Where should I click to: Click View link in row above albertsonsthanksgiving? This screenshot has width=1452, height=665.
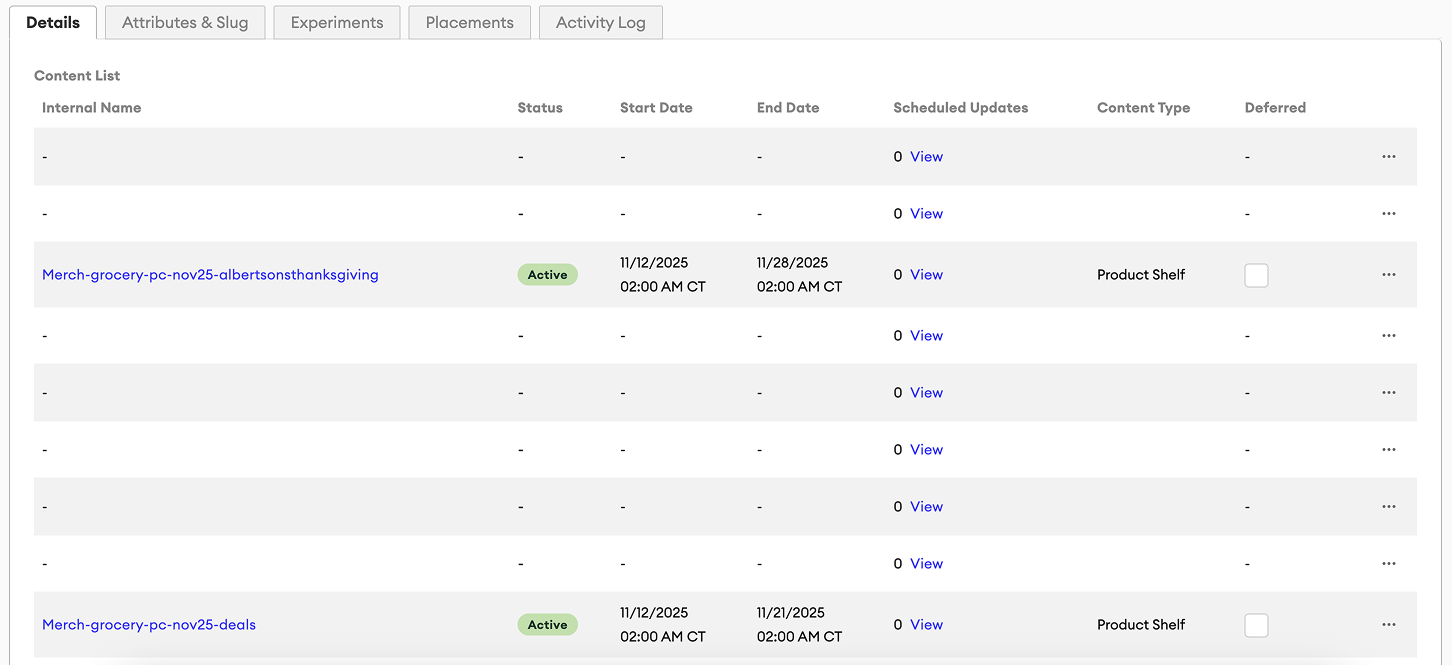click(x=926, y=214)
